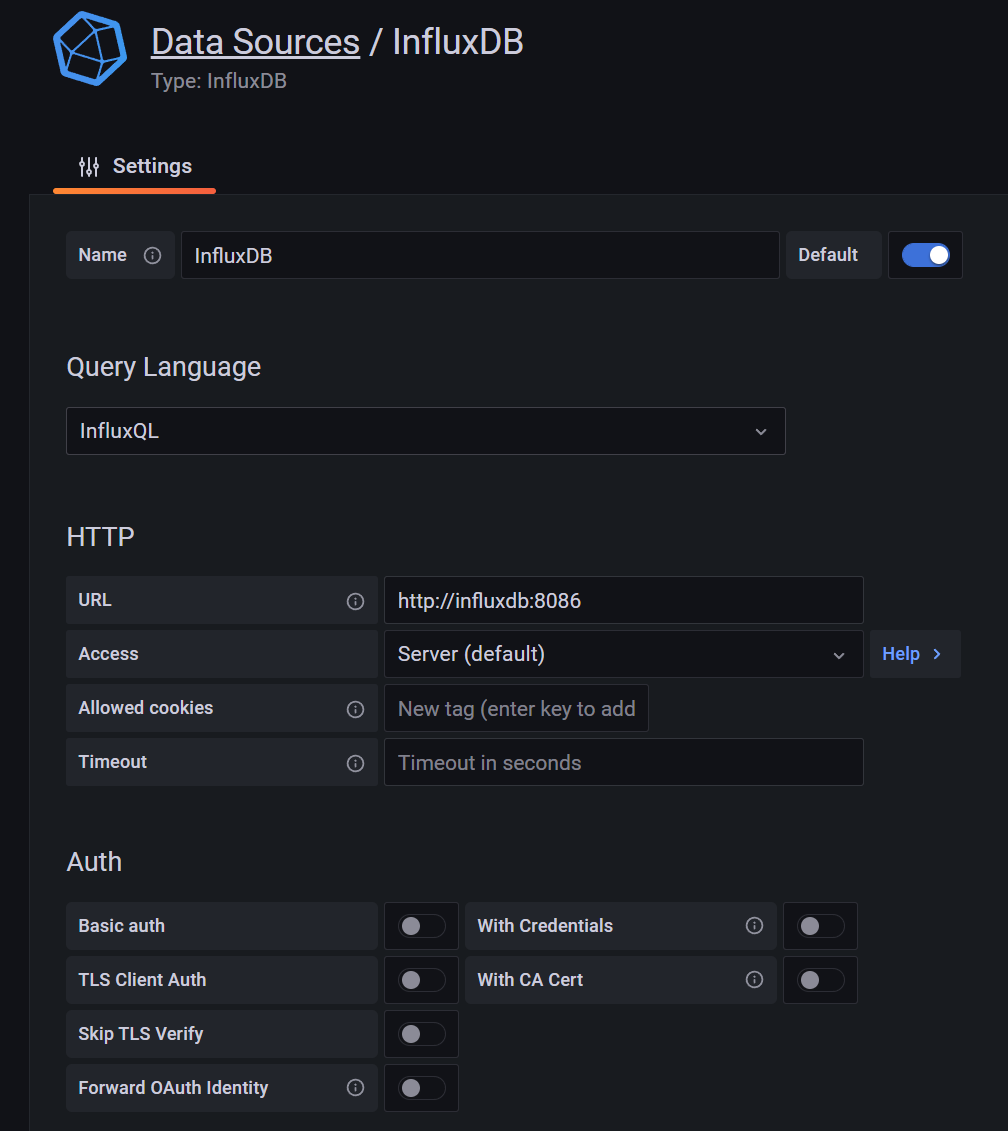1008x1131 pixels.
Task: Show info tooltip for Forward OAuth Identity
Action: click(x=355, y=1088)
